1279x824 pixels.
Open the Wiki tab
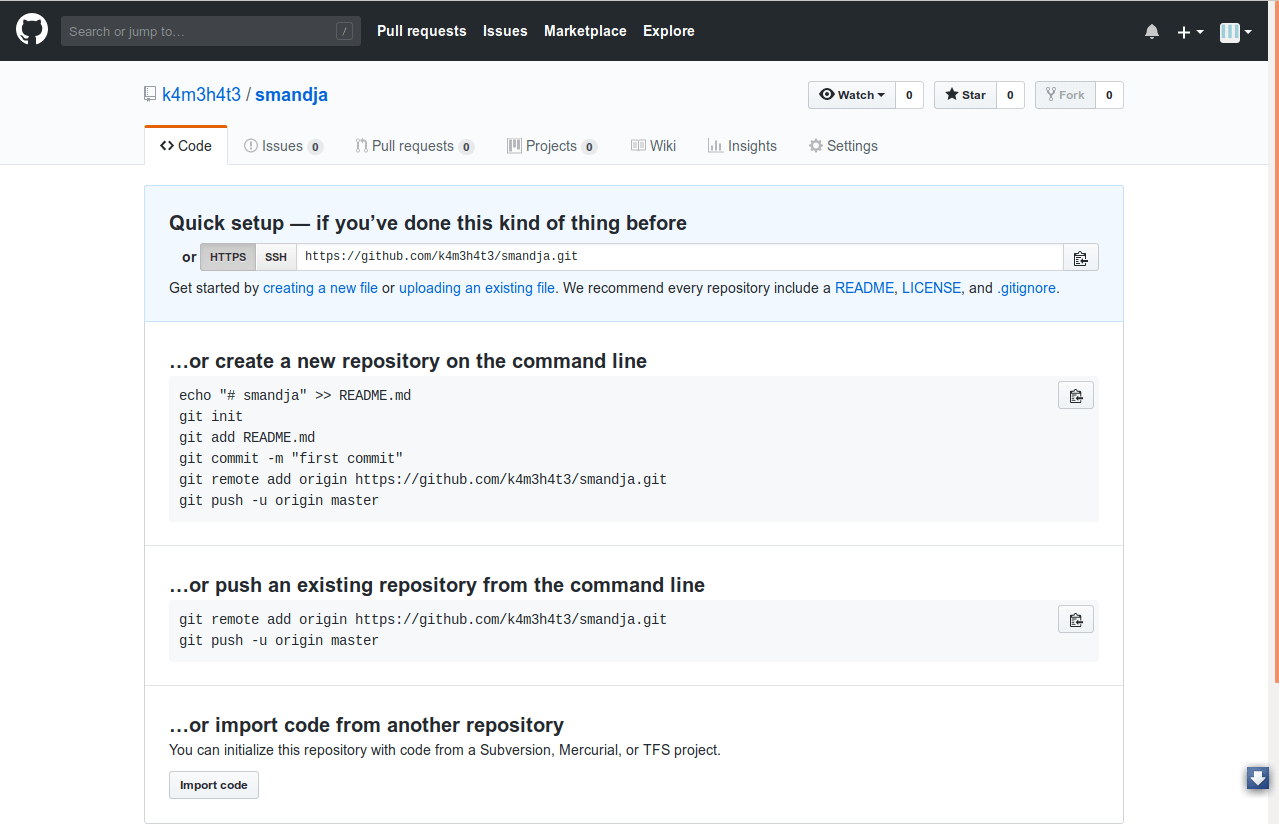tap(653, 145)
